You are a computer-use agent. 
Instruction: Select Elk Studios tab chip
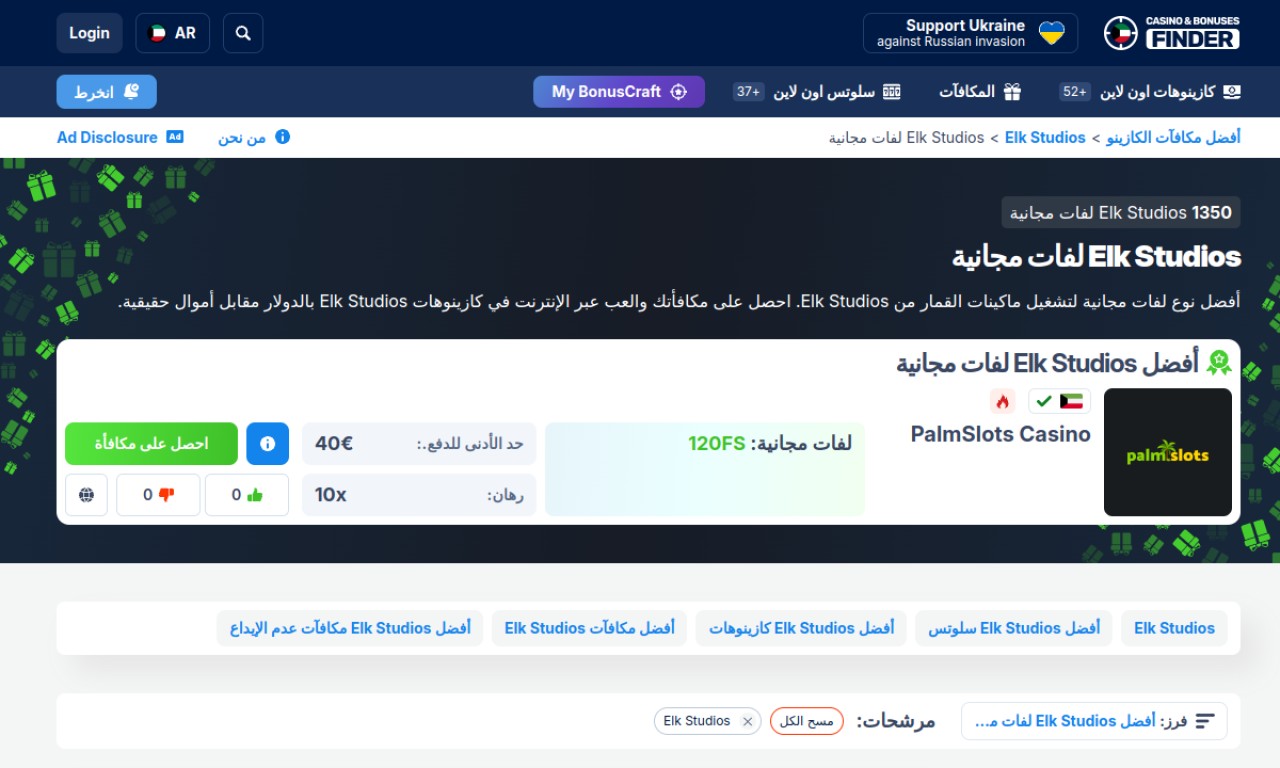coord(1174,628)
